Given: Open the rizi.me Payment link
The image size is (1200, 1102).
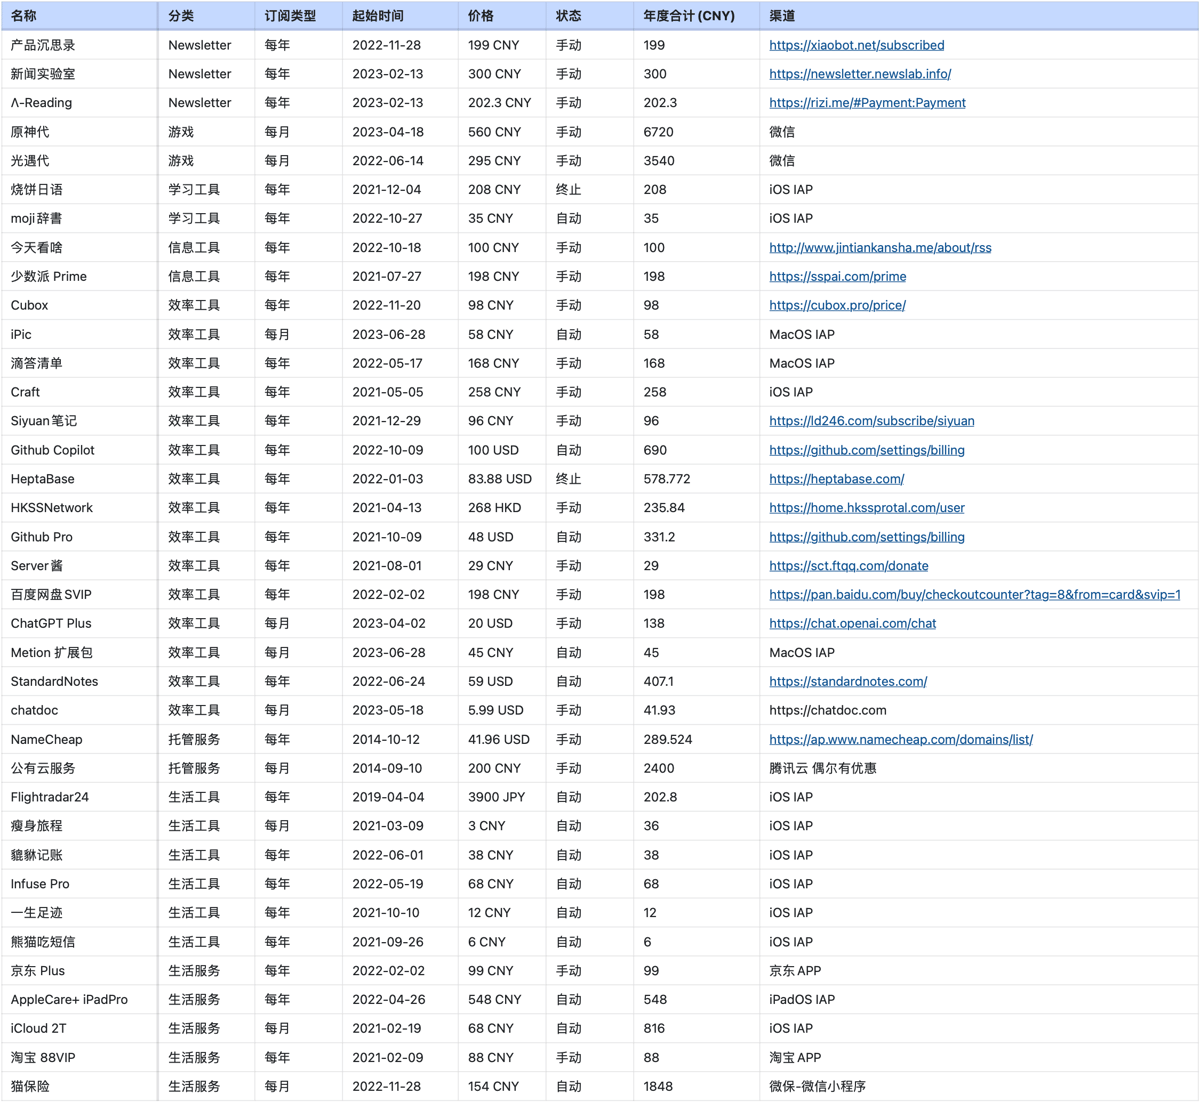Looking at the screenshot, I should [x=867, y=103].
